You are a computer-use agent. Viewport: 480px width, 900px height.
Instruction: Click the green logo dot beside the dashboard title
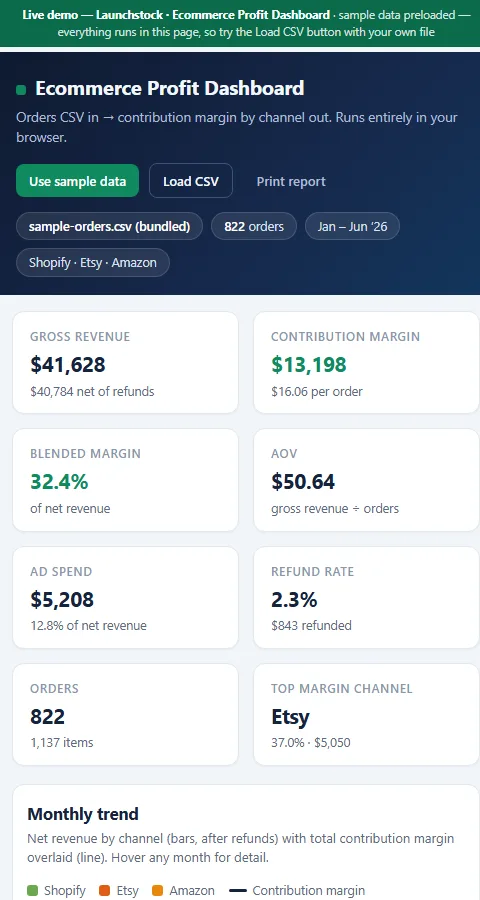click(21, 90)
